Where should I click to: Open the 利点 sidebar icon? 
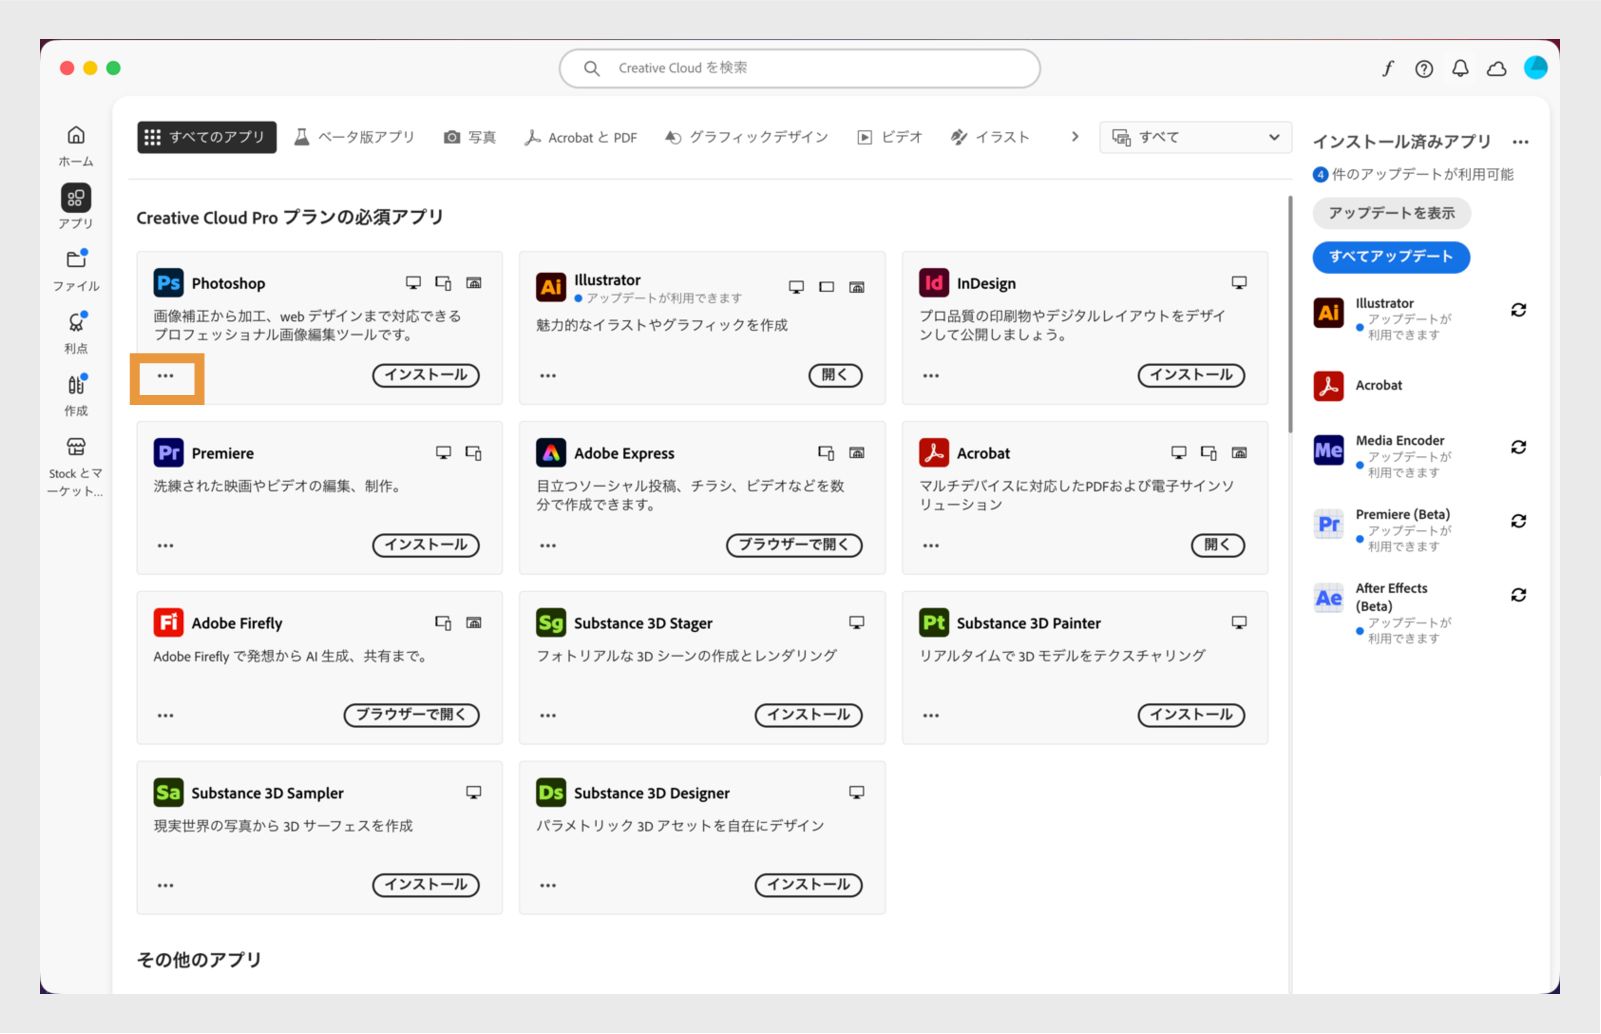click(x=76, y=322)
